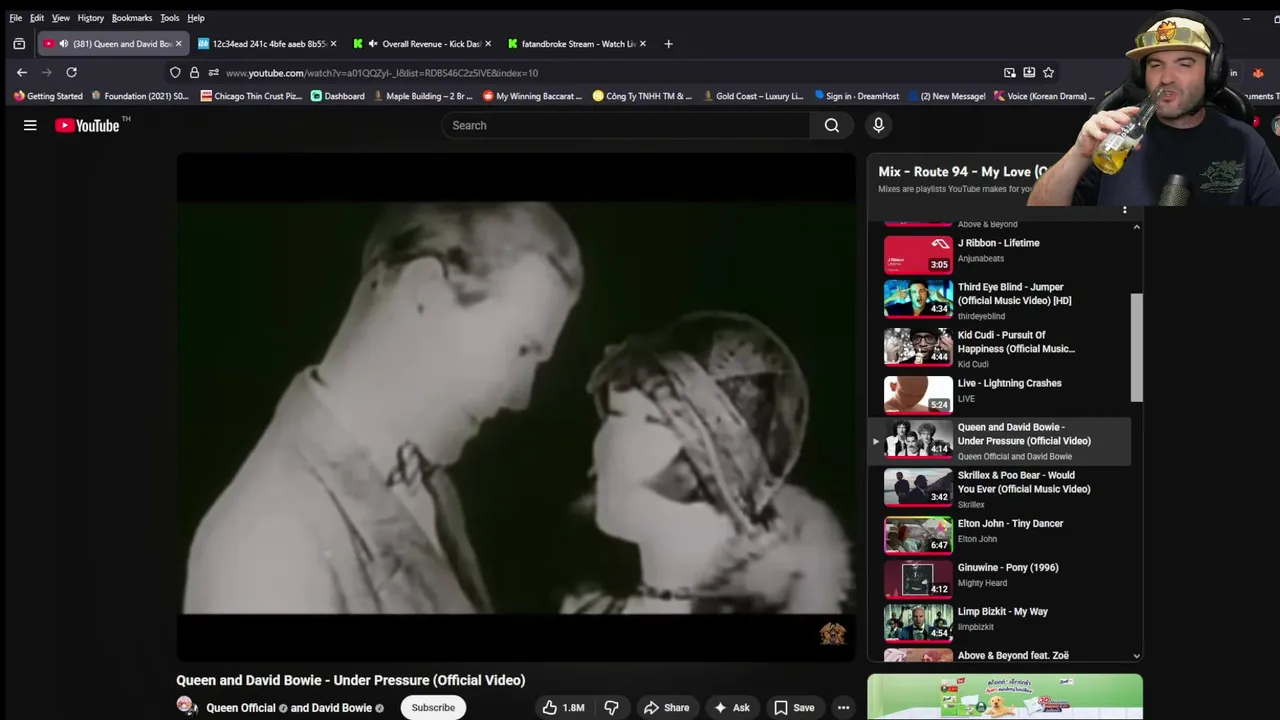
Task: Unmute the Overall Revenue Kick tab
Action: (x=373, y=44)
